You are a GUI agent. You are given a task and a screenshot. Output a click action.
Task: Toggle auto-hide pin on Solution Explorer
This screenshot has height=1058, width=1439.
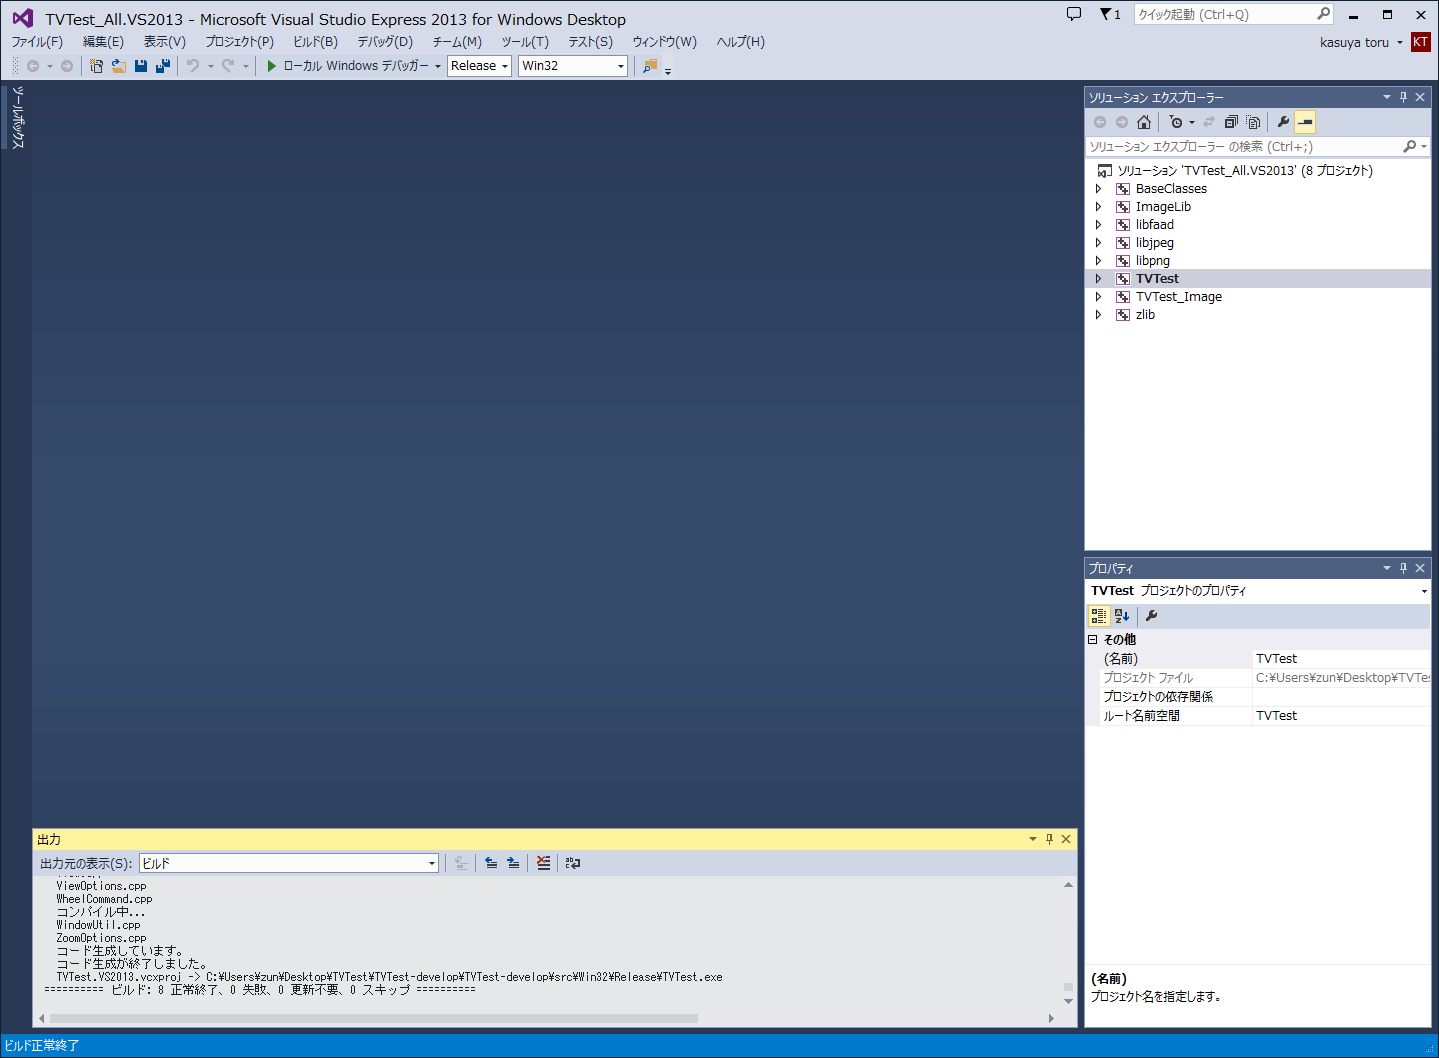(x=1403, y=97)
